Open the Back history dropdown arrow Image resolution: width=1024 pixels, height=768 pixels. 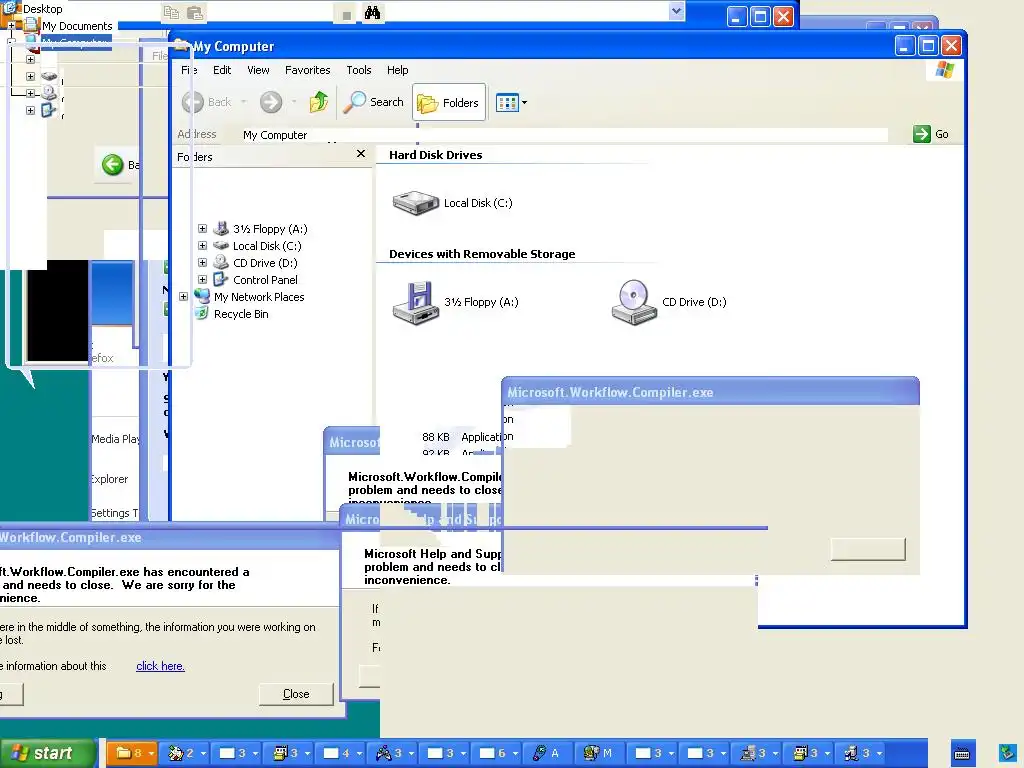(244, 102)
